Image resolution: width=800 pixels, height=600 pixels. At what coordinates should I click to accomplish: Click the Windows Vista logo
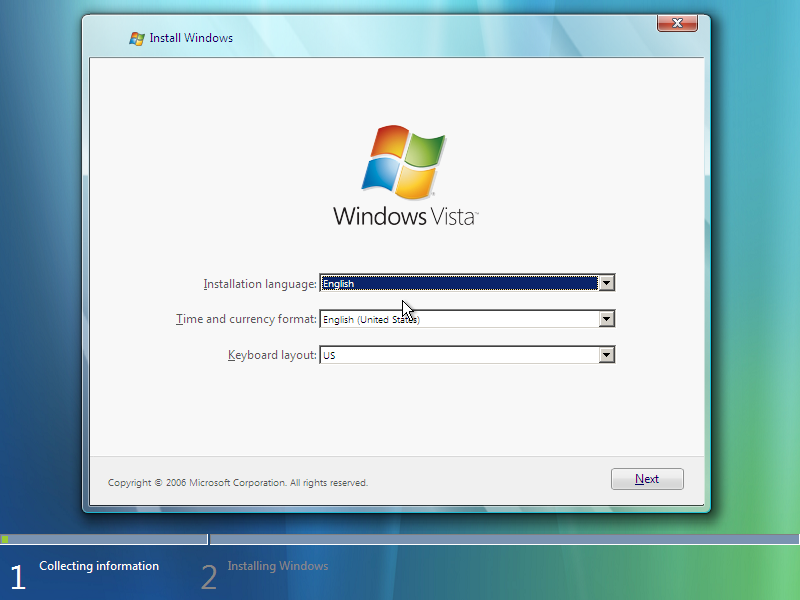(x=403, y=170)
